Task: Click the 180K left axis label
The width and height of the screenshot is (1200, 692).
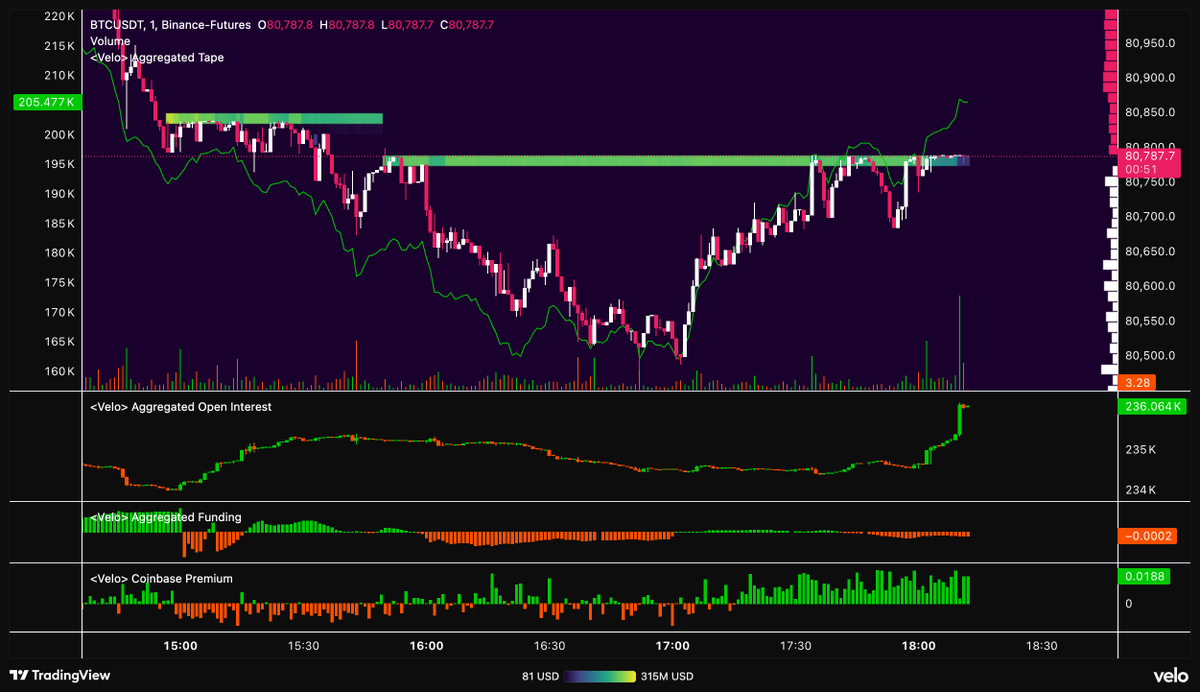Action: (59, 253)
